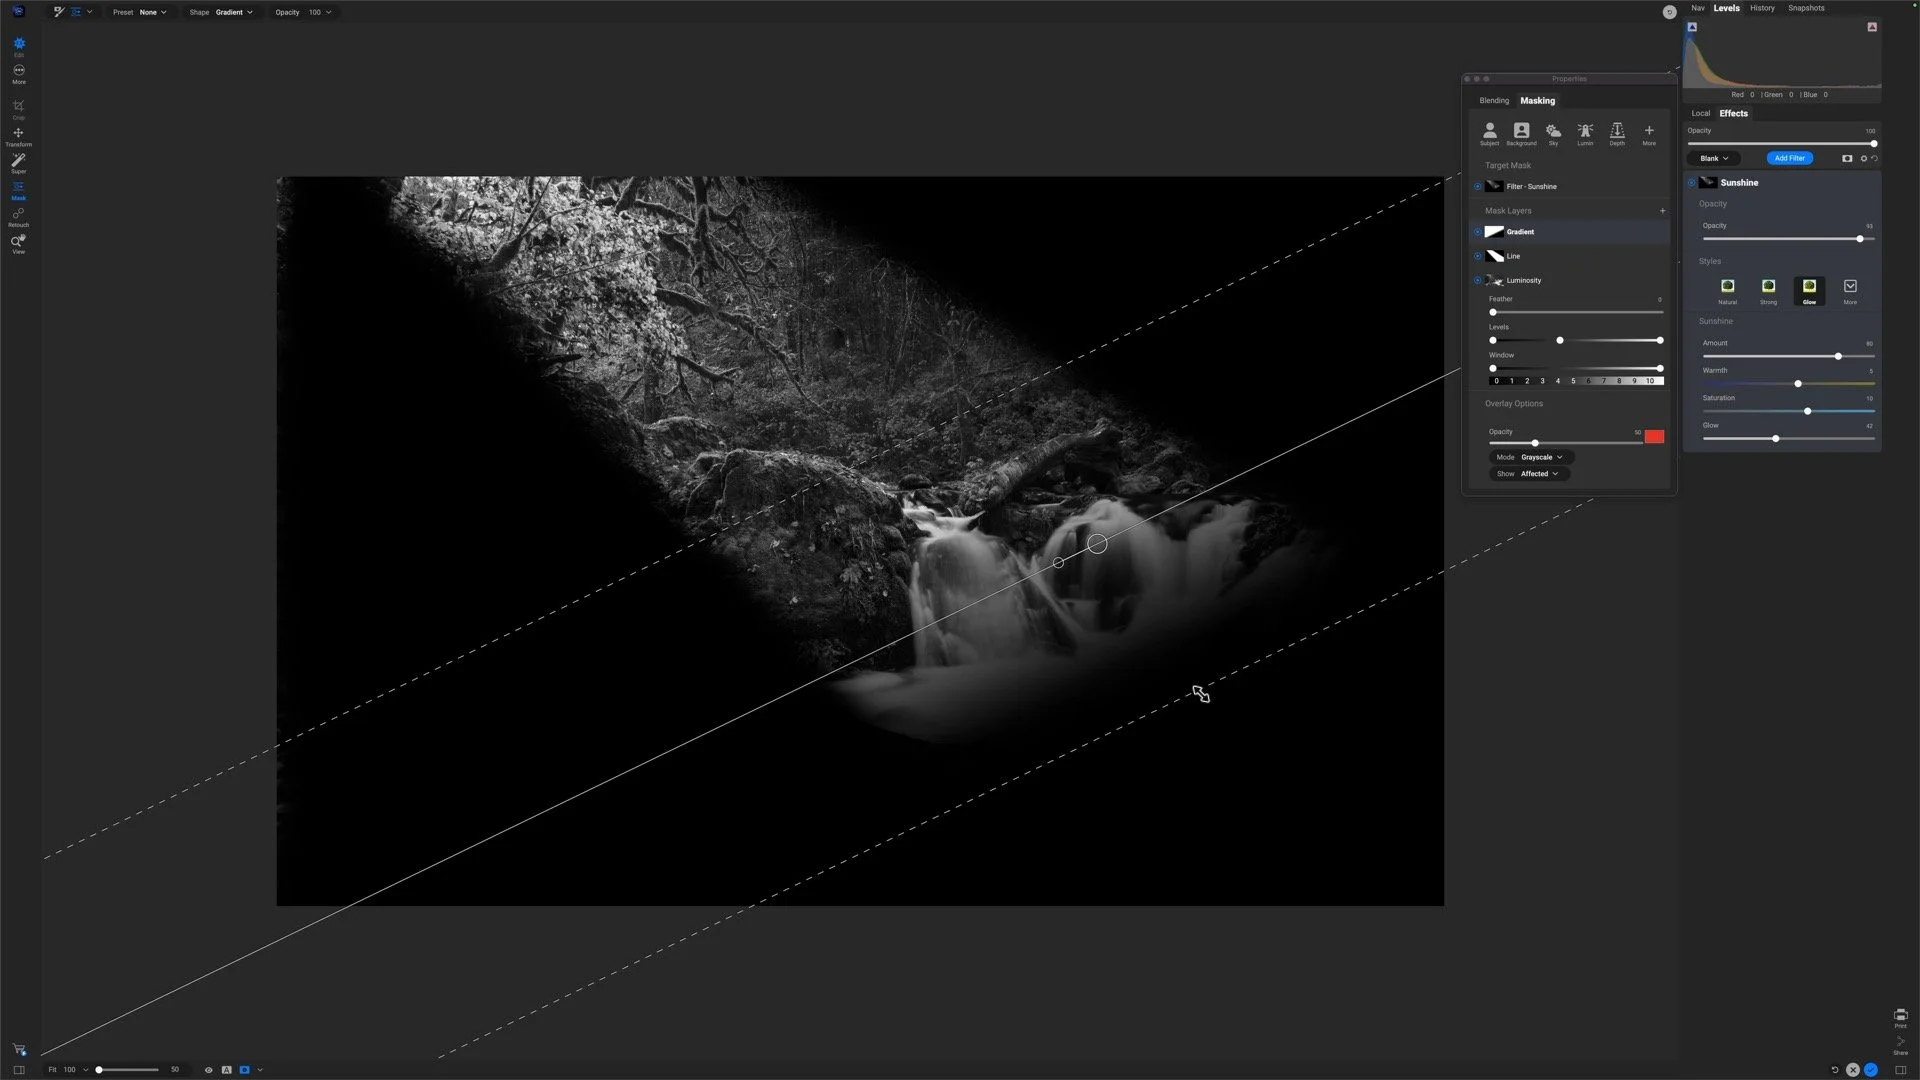Switch to the Blending tab
The image size is (1920, 1080).
pyautogui.click(x=1494, y=101)
